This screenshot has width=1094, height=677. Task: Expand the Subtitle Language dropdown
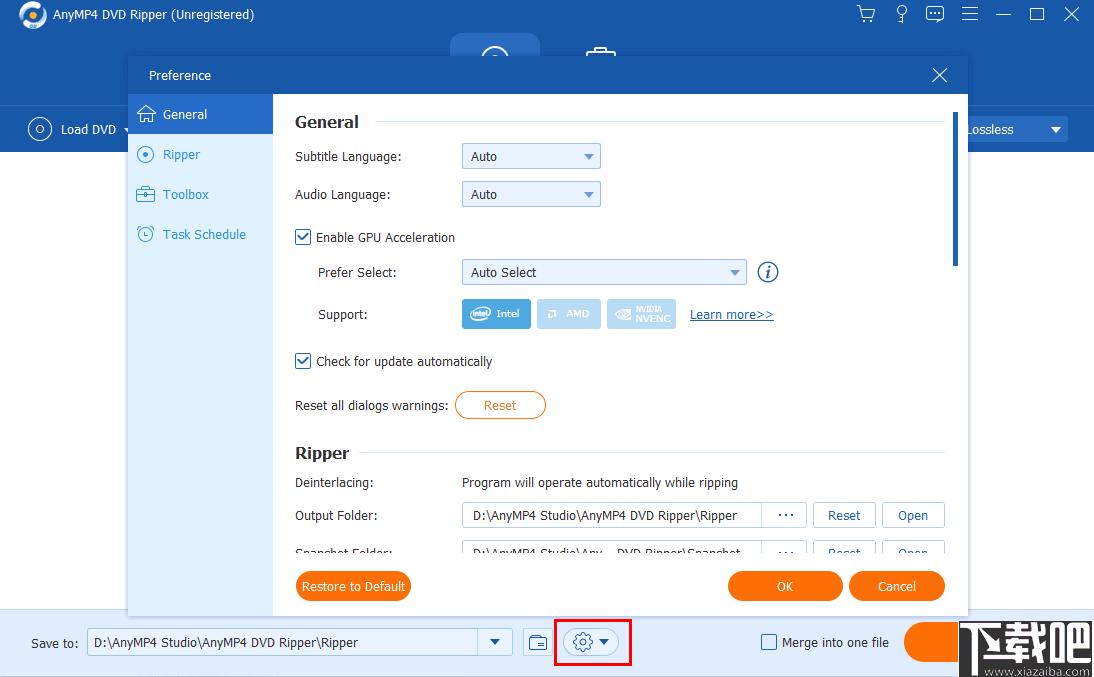pyautogui.click(x=531, y=156)
